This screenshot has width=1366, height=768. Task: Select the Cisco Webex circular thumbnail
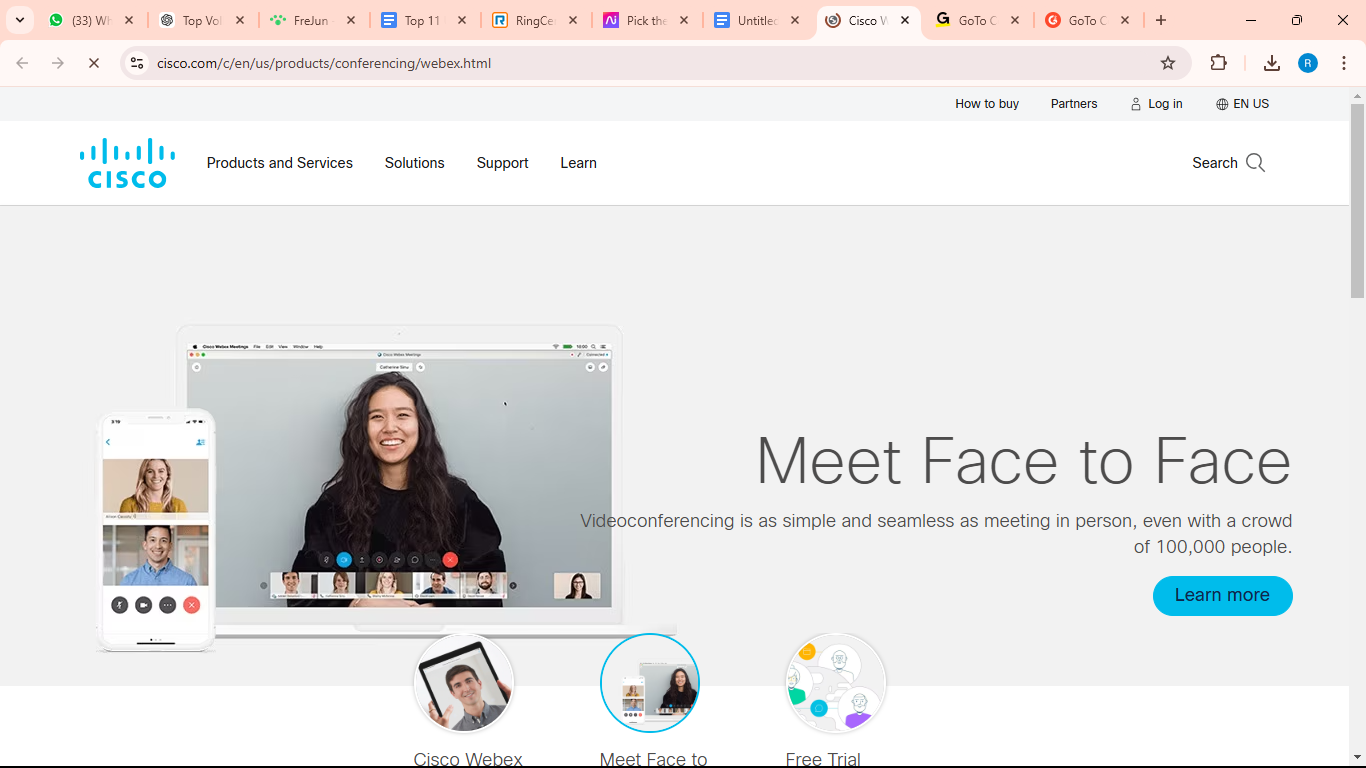[464, 683]
